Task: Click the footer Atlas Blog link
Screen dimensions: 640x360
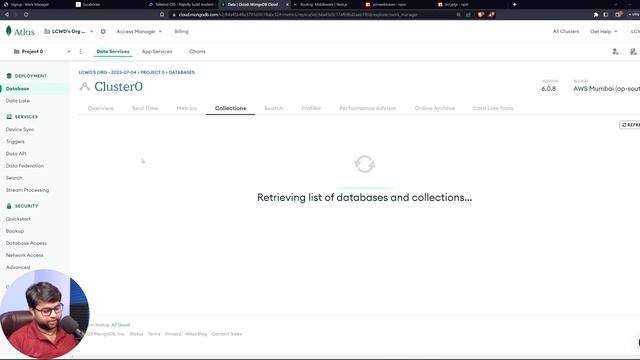Action: [196, 334]
